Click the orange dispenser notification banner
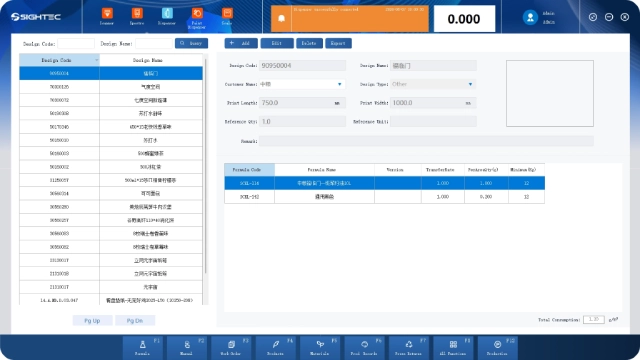The height and width of the screenshot is (360, 640). (x=350, y=18)
